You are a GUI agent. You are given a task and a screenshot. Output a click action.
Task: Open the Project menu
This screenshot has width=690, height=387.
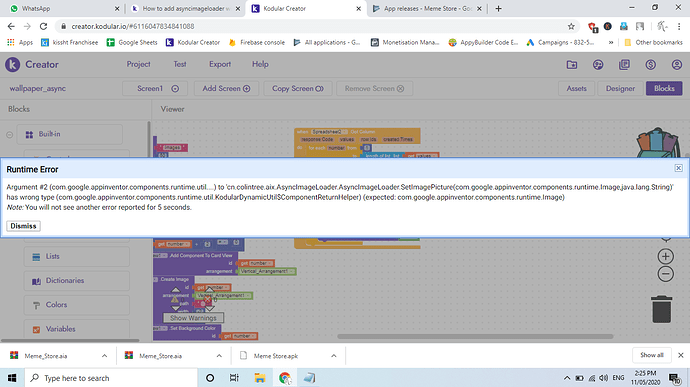(139, 64)
